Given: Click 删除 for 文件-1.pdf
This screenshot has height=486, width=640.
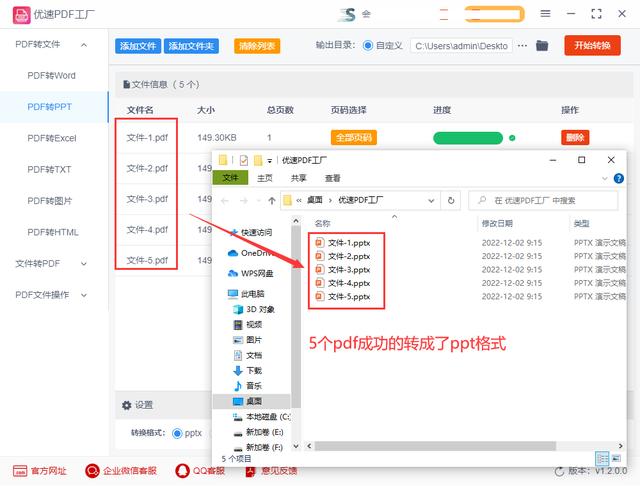Looking at the screenshot, I should coord(575,138).
